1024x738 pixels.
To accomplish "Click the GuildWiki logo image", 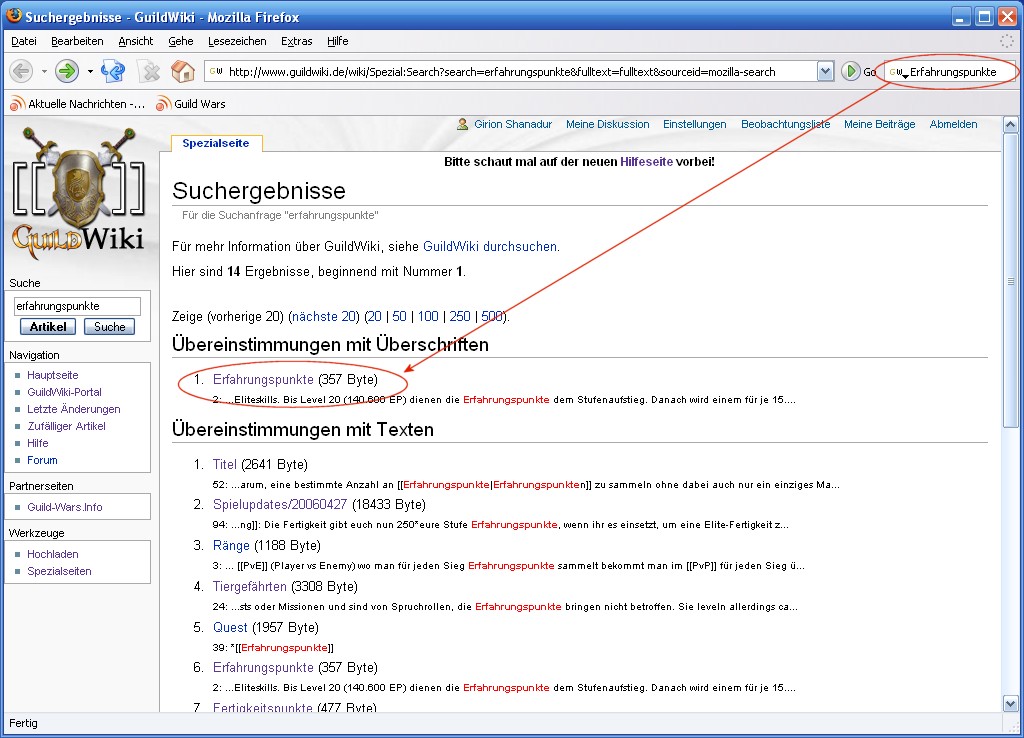I will (x=78, y=194).
